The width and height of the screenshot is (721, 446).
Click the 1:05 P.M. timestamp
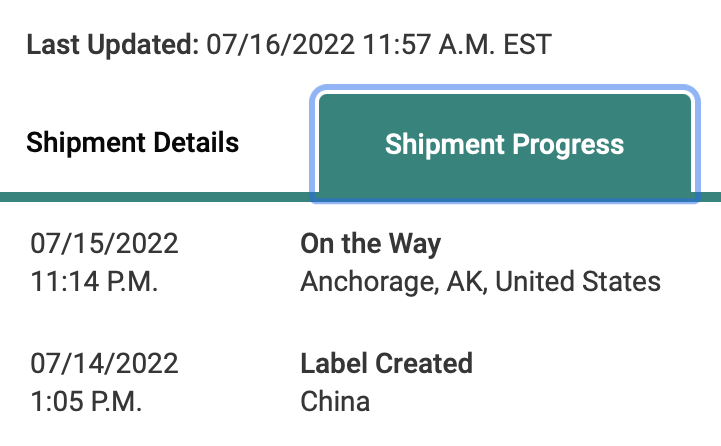point(87,401)
